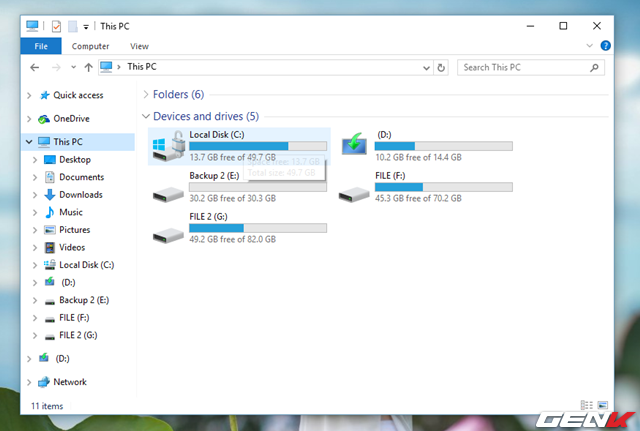Select This PC in navigation pane
The height and width of the screenshot is (431, 640).
tap(60, 142)
